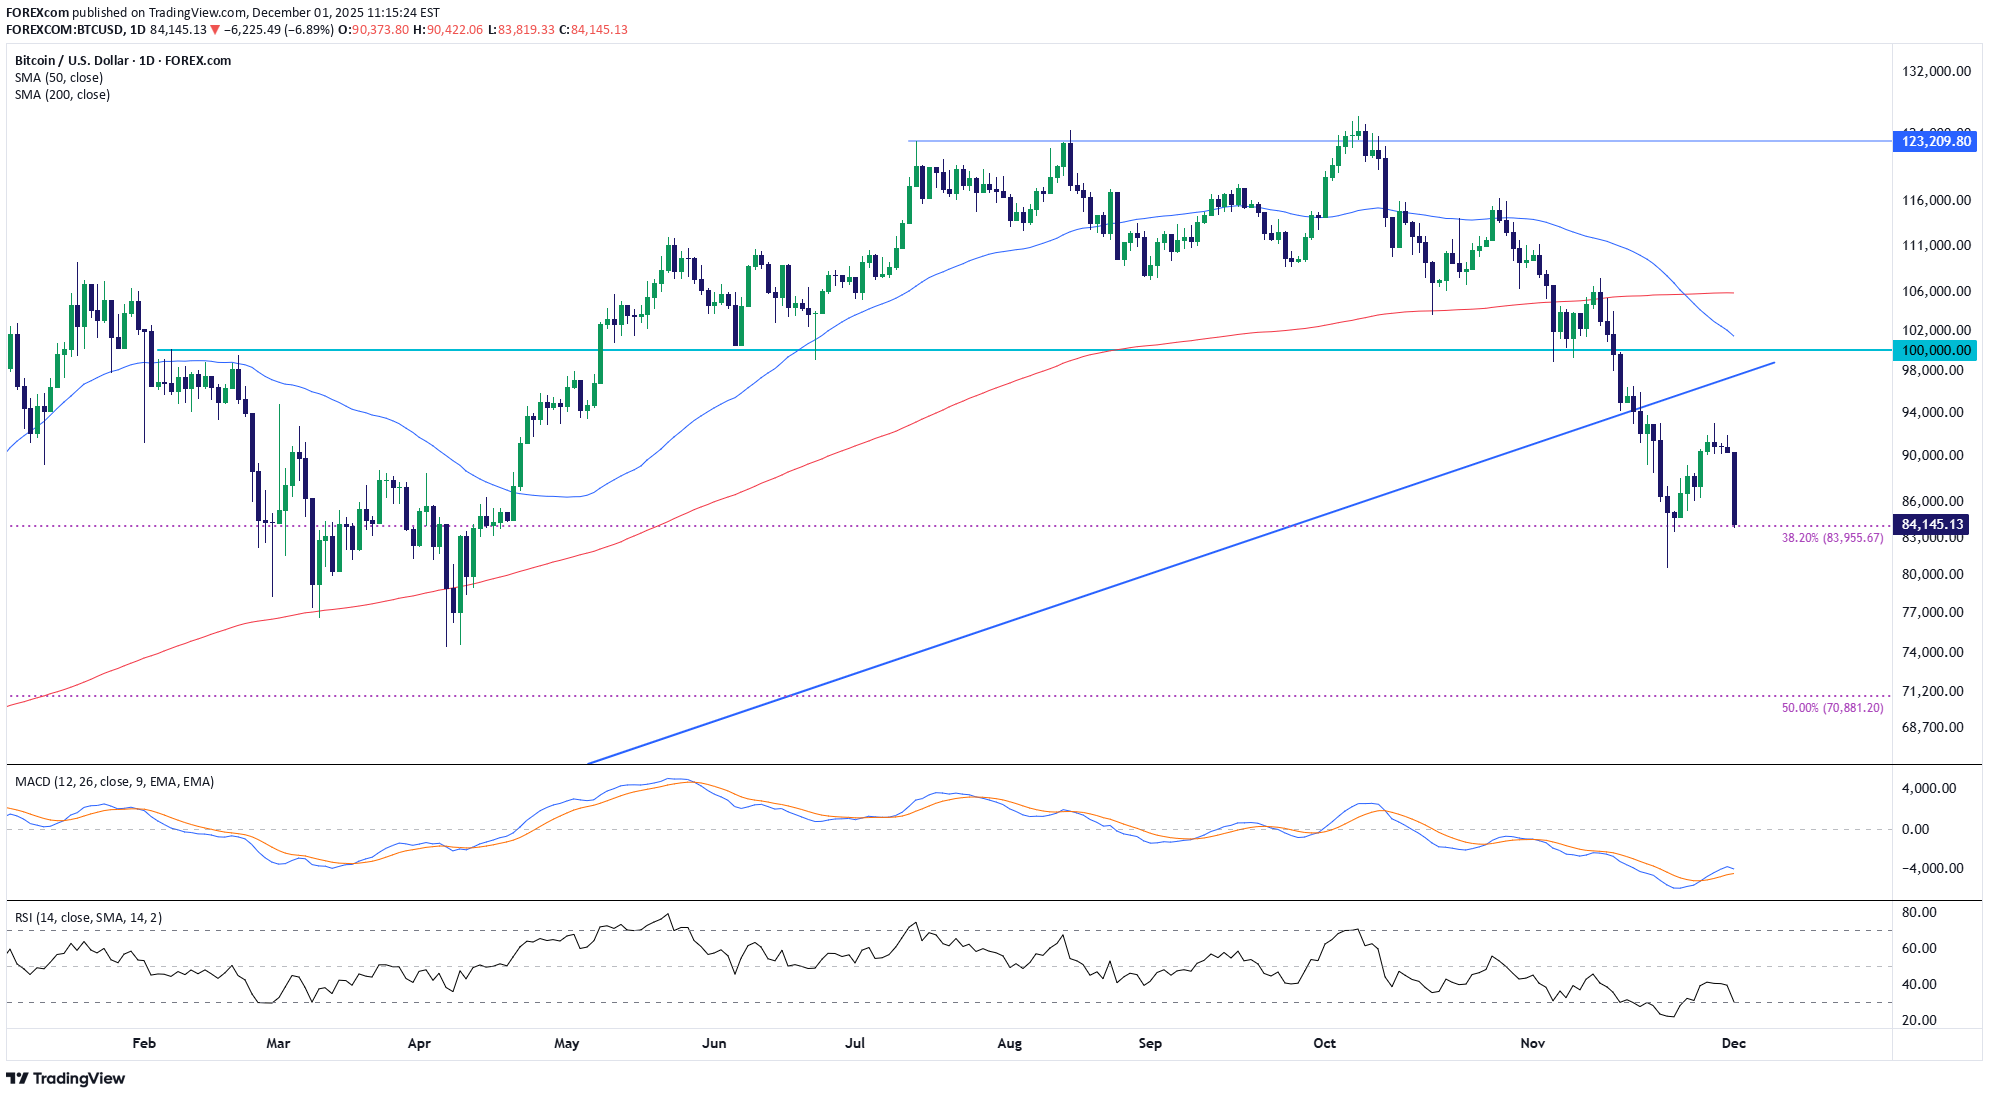The height and width of the screenshot is (1097, 1989).
Task: Select the Dec month label on time axis
Action: pos(1734,1042)
